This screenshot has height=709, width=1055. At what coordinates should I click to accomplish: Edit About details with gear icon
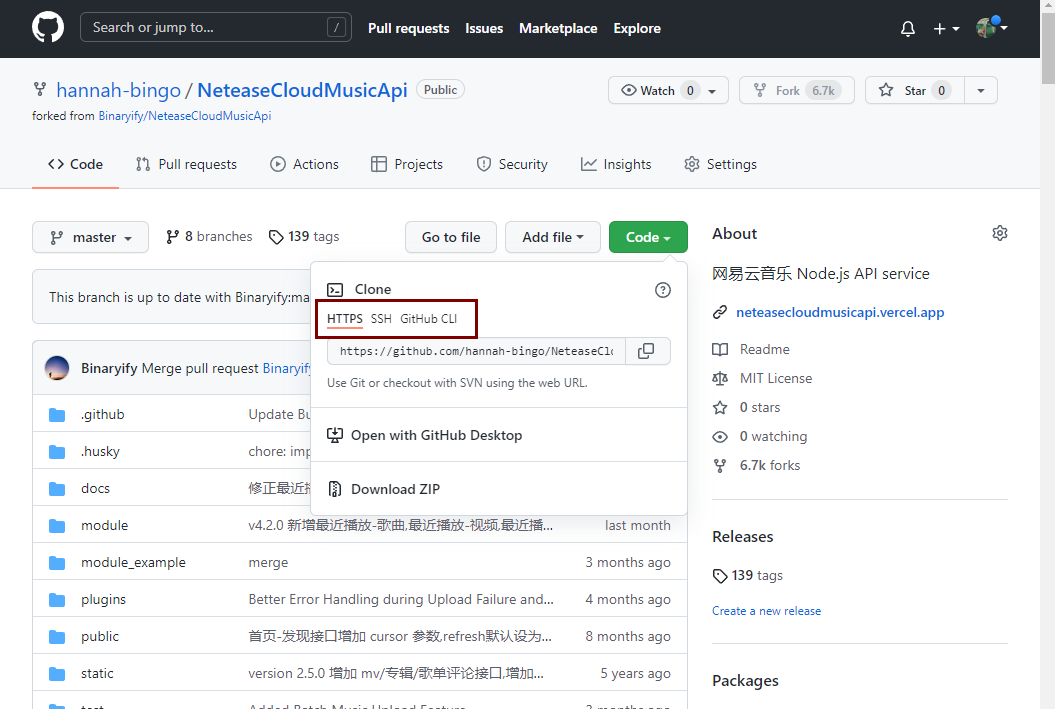pyautogui.click(x=999, y=233)
